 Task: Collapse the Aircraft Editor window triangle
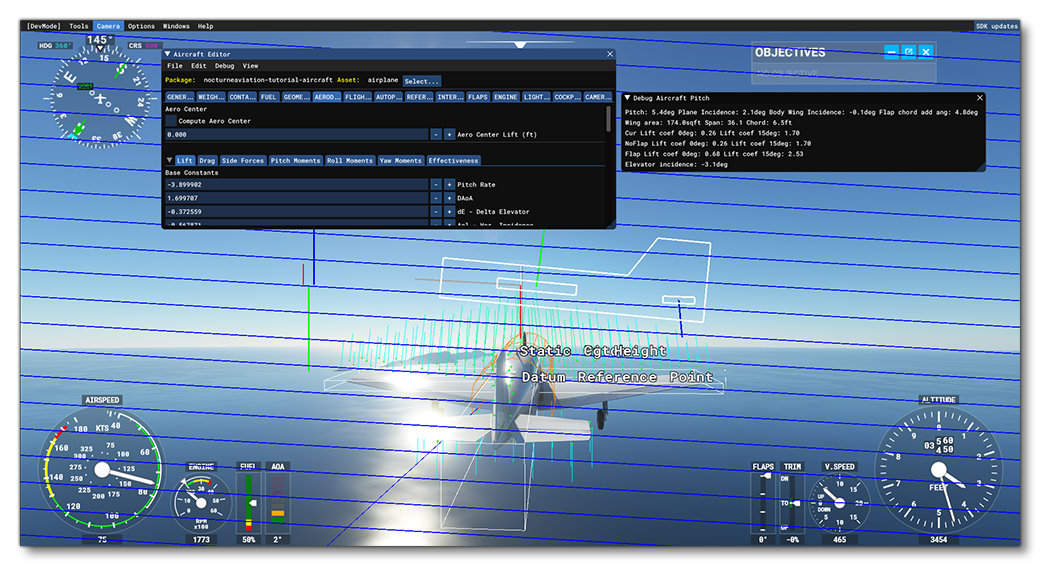coord(168,54)
